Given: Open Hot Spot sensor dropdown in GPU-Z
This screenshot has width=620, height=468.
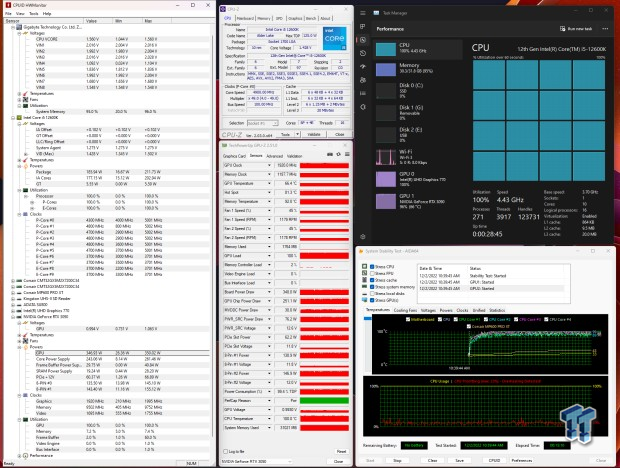Looking at the screenshot, I should tap(269, 192).
